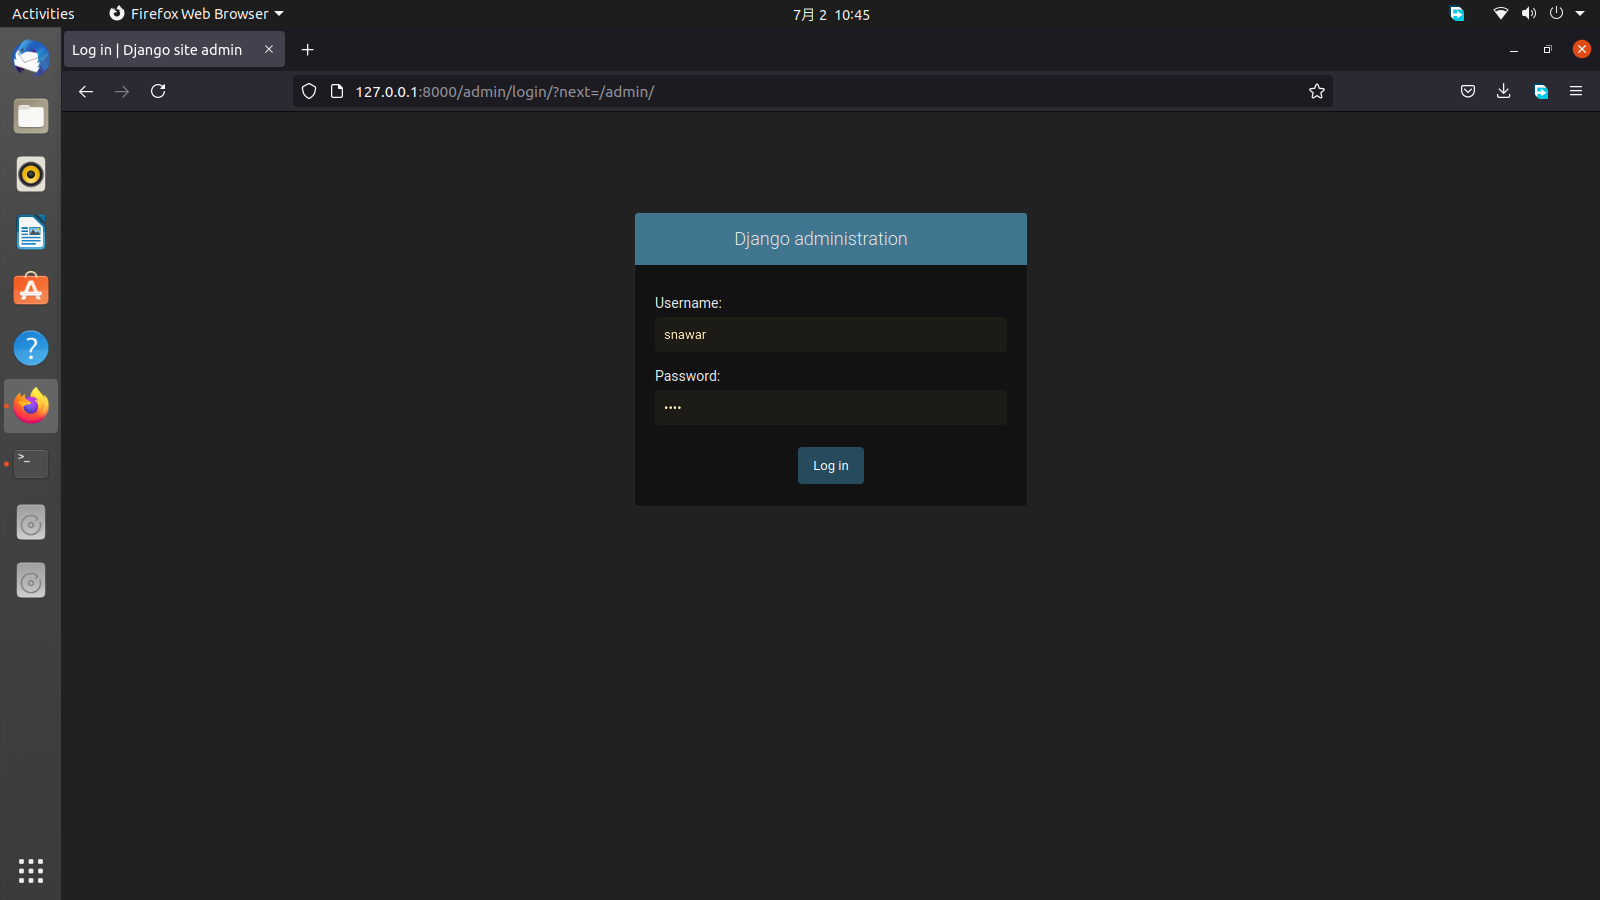Viewport: 1600px width, 900px height.
Task: Open the volume indicator
Action: (1528, 14)
